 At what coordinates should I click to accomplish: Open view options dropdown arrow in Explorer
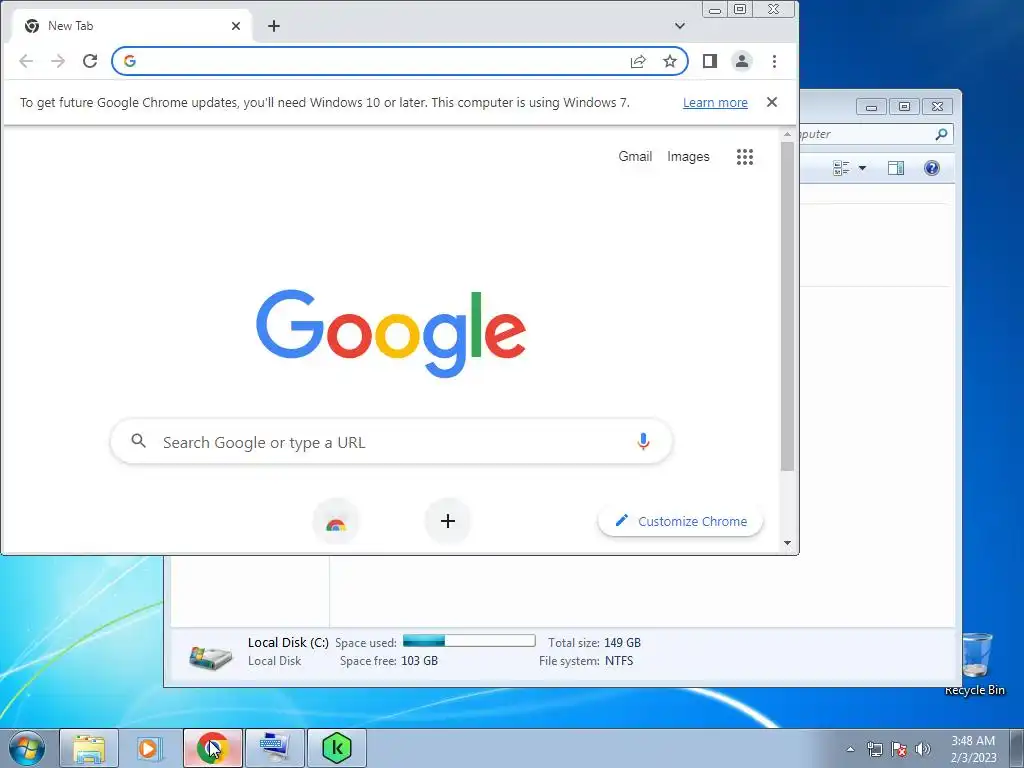[x=862, y=168]
